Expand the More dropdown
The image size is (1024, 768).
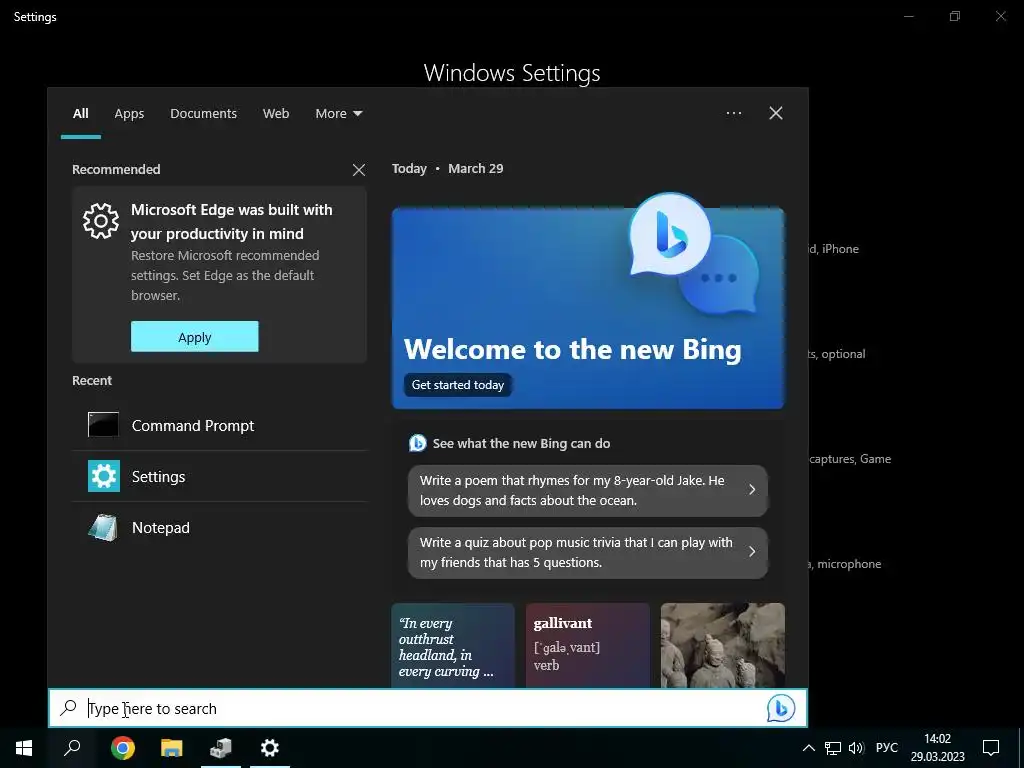338,114
